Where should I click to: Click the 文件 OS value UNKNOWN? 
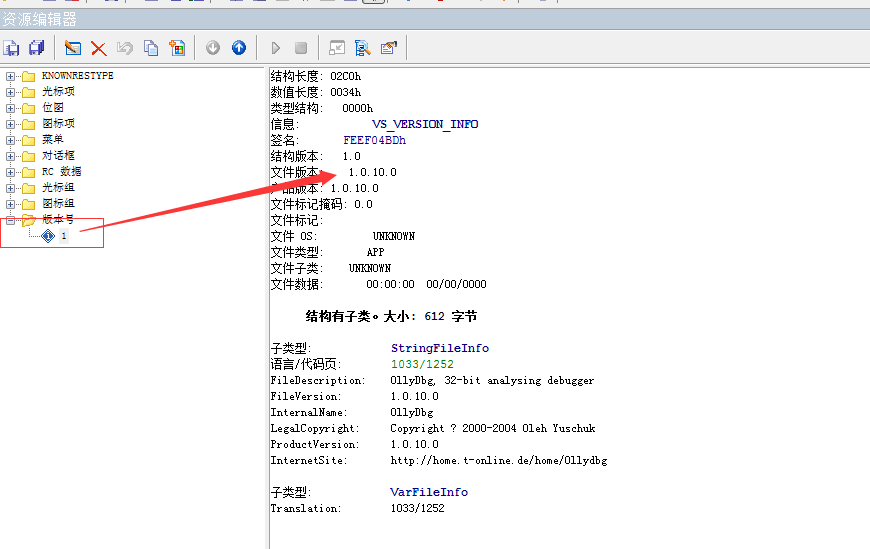pos(394,236)
